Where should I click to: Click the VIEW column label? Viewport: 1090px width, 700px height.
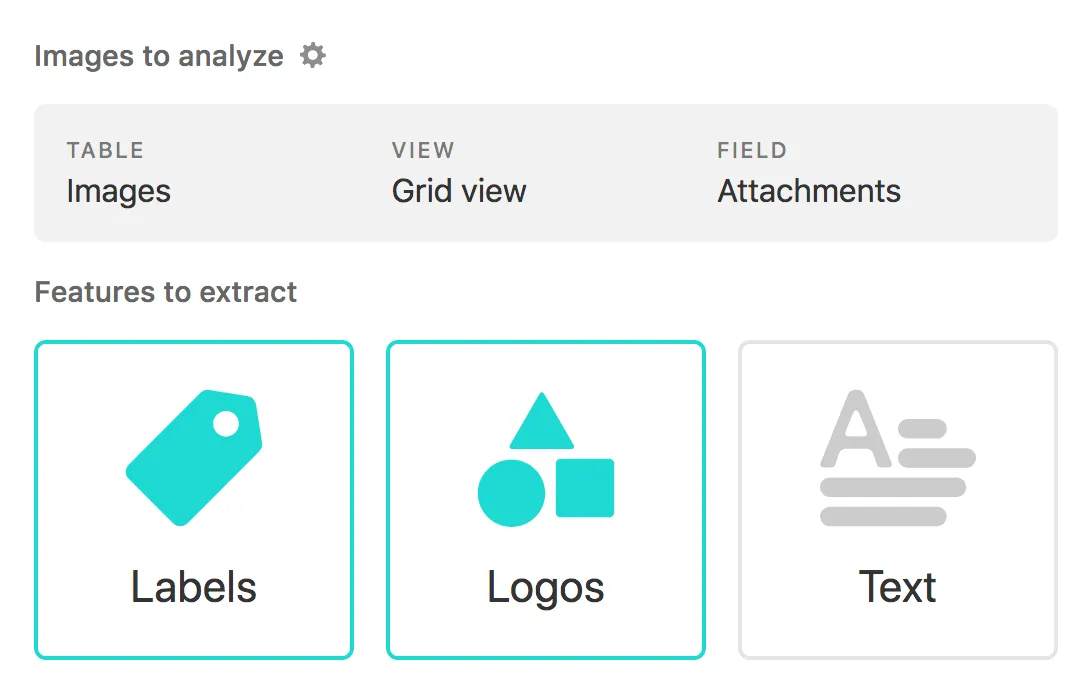423,151
